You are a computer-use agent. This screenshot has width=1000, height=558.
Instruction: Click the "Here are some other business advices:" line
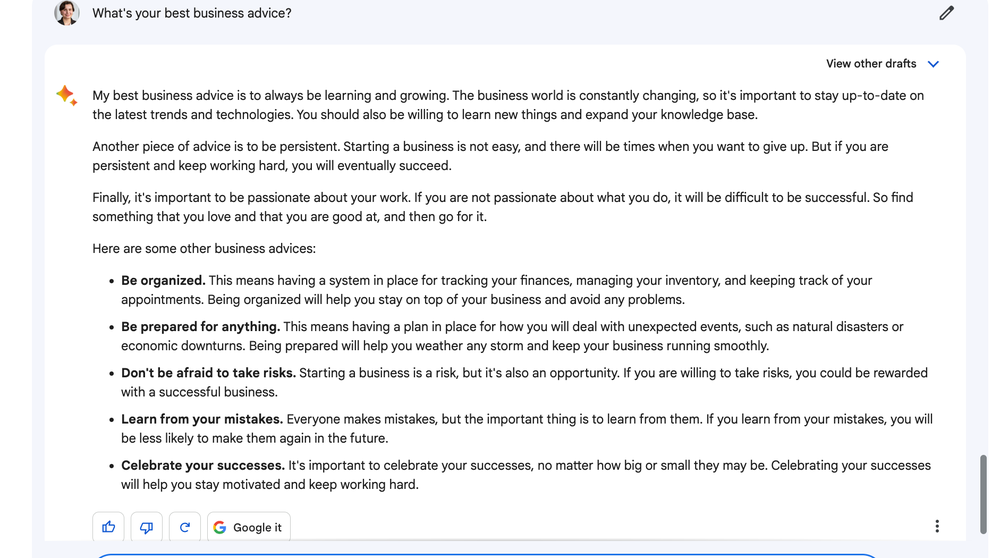(204, 249)
